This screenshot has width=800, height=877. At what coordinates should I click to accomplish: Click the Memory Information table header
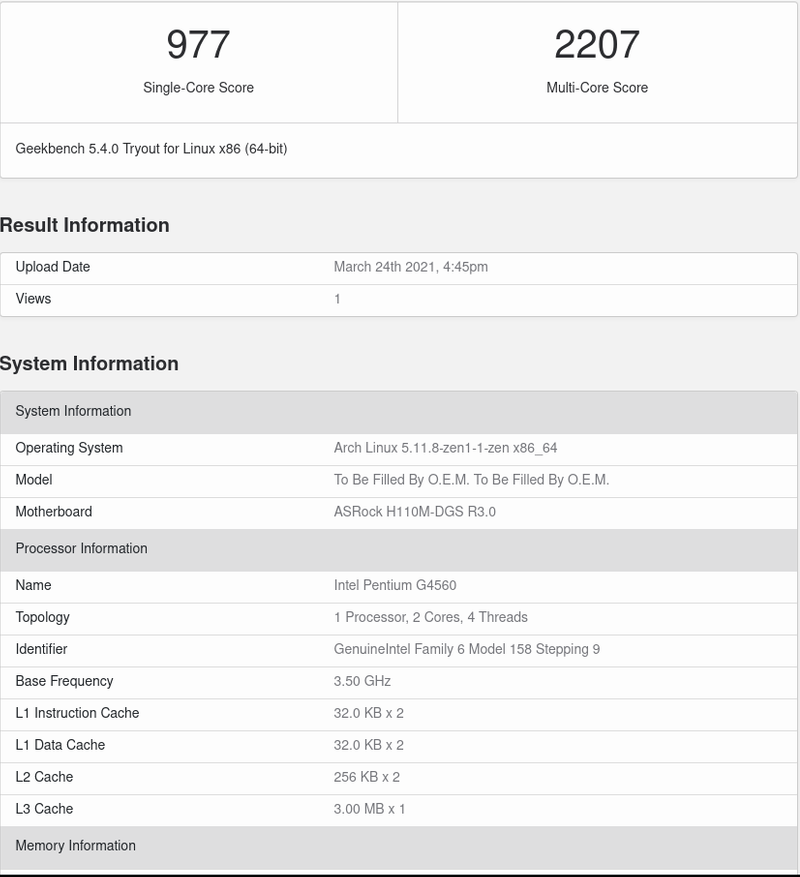[x=75, y=846]
